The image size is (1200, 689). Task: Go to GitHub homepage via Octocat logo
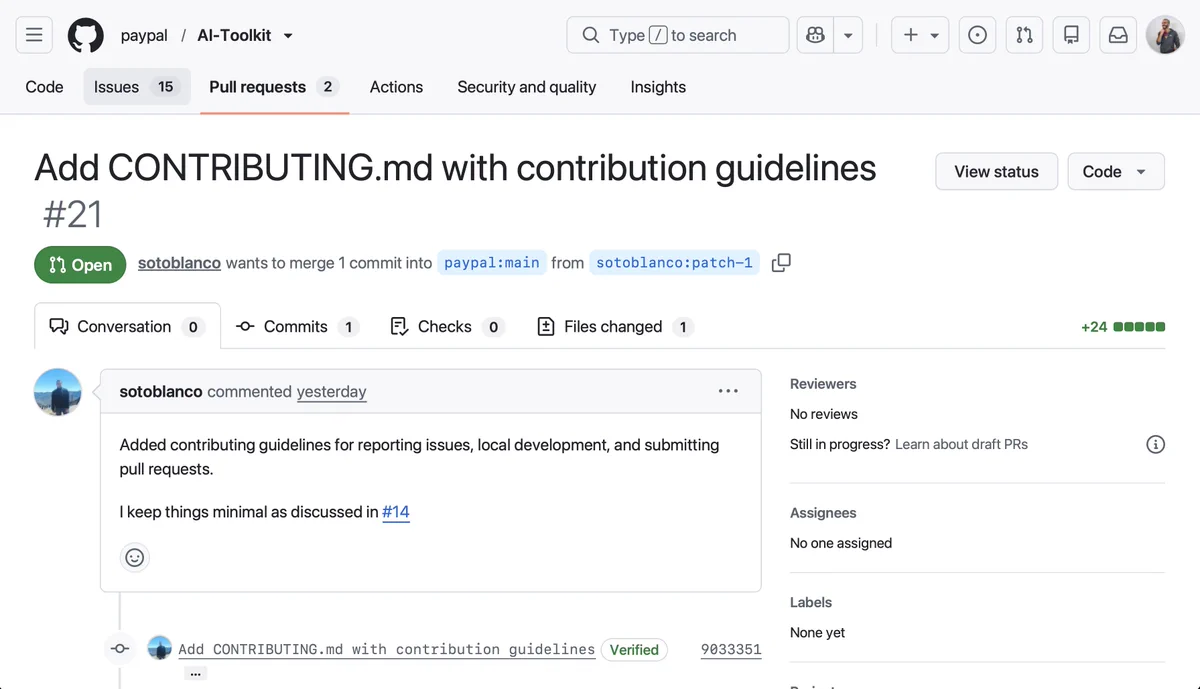click(x=86, y=35)
